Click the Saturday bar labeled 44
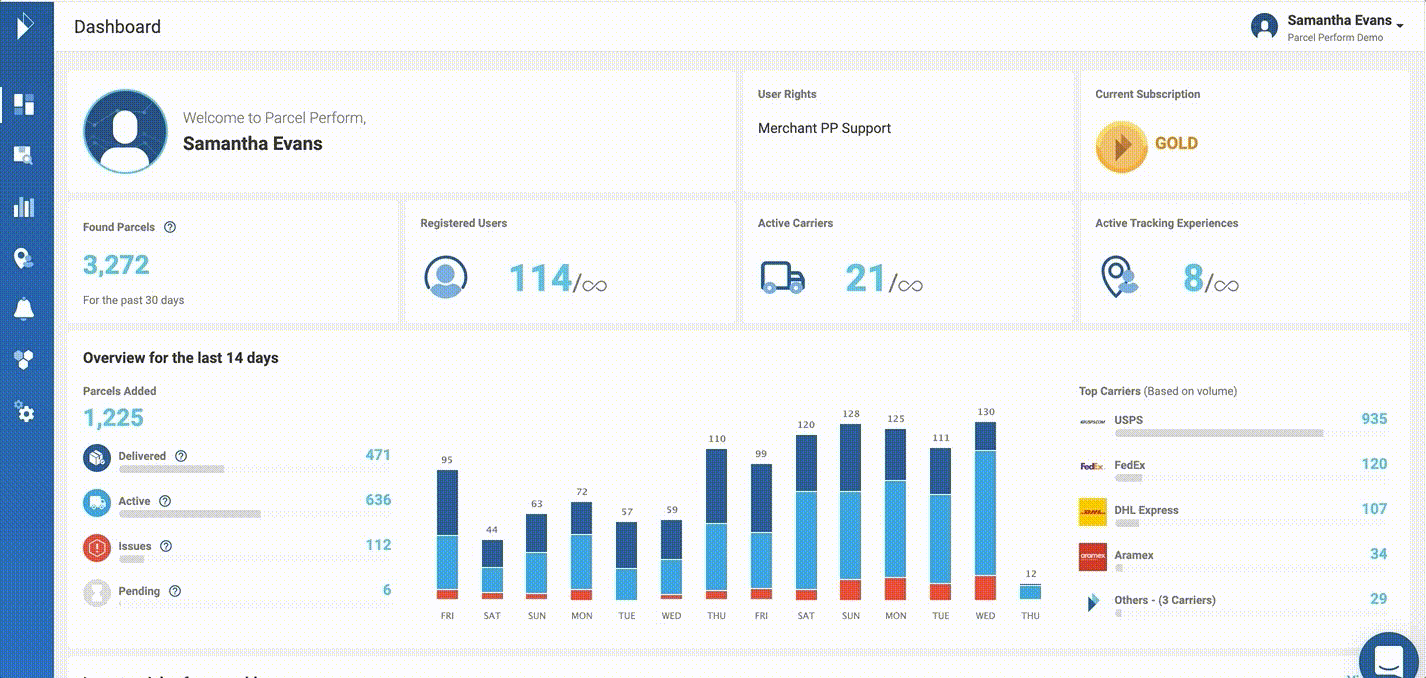 tap(492, 570)
